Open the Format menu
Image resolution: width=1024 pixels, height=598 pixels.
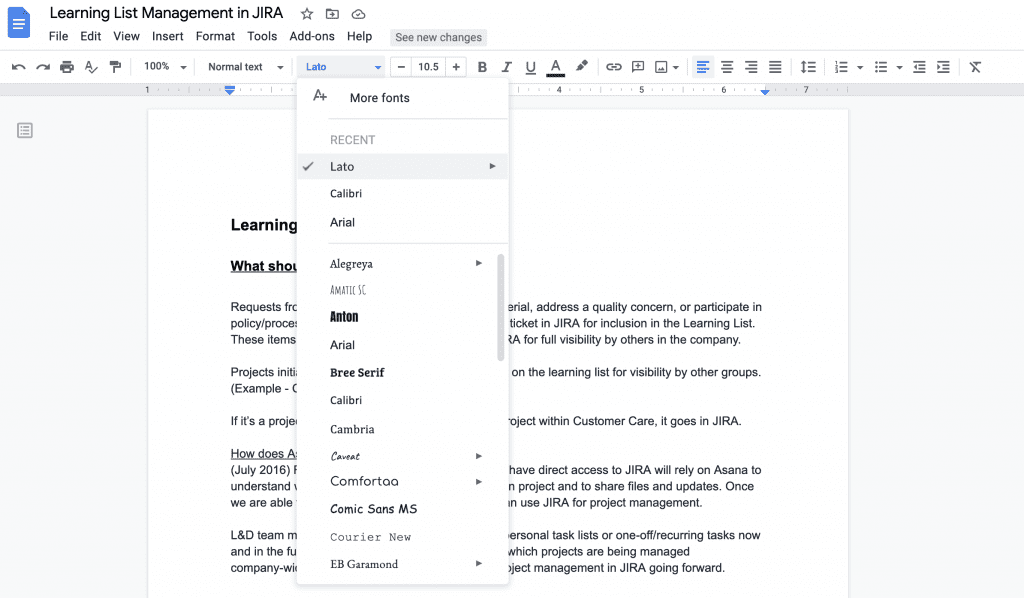215,35
